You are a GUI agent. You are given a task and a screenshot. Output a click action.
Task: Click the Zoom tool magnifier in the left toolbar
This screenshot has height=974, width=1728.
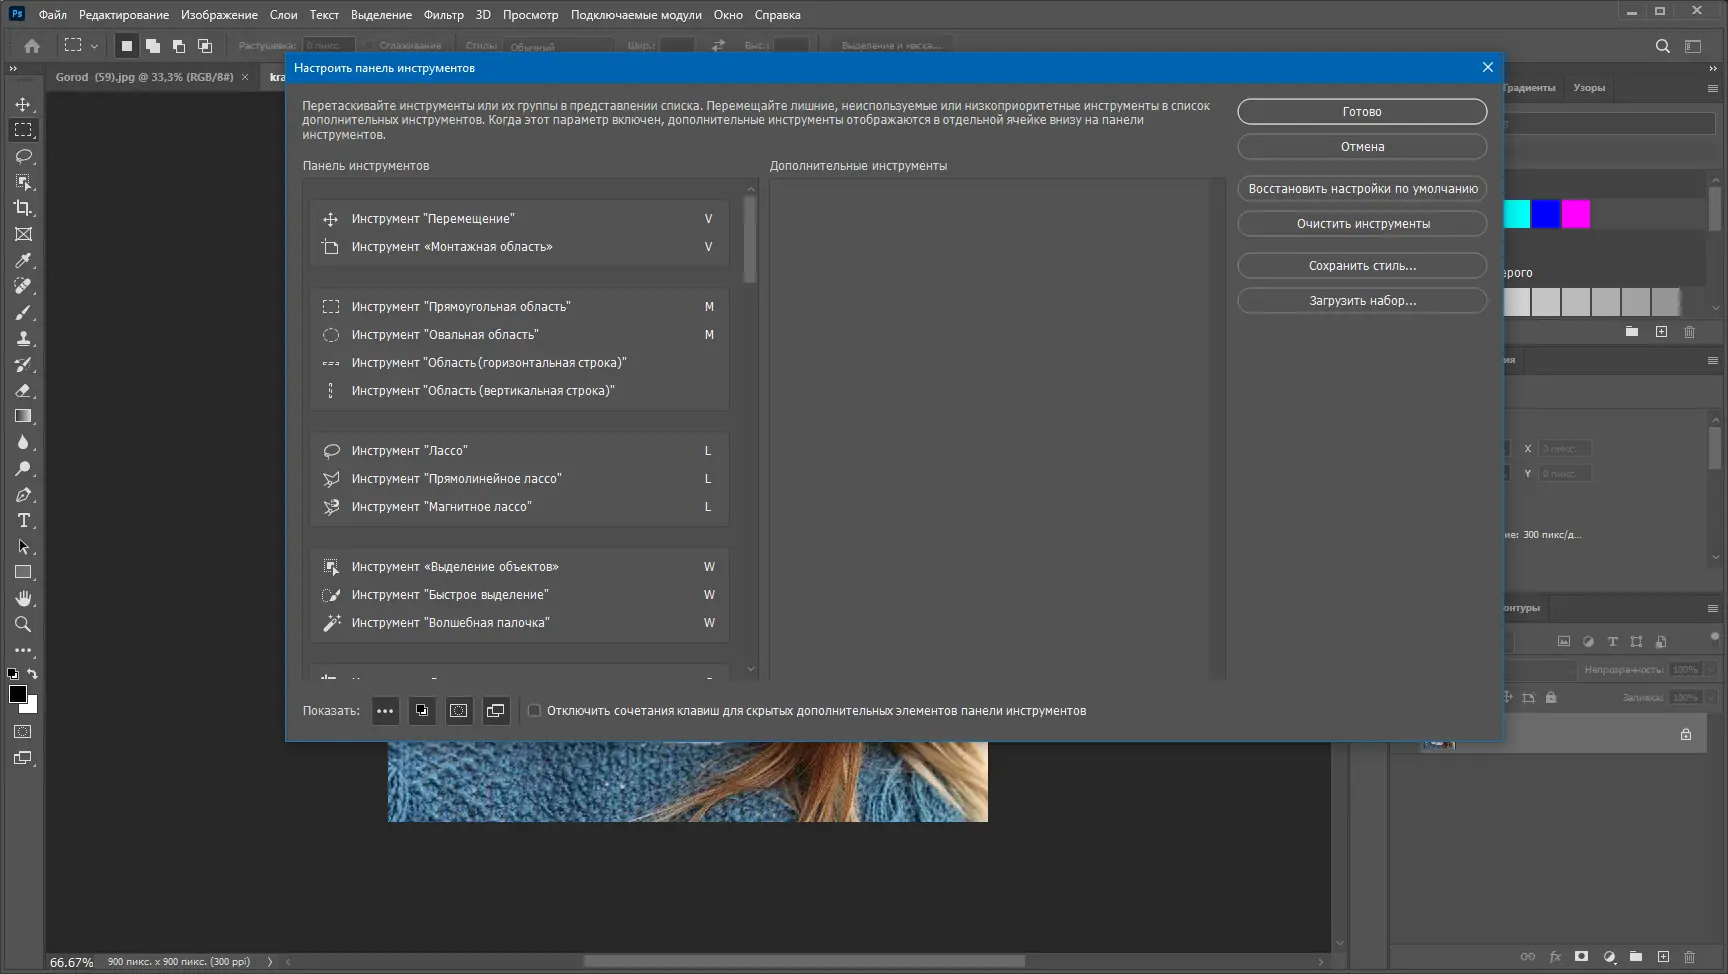click(x=23, y=624)
